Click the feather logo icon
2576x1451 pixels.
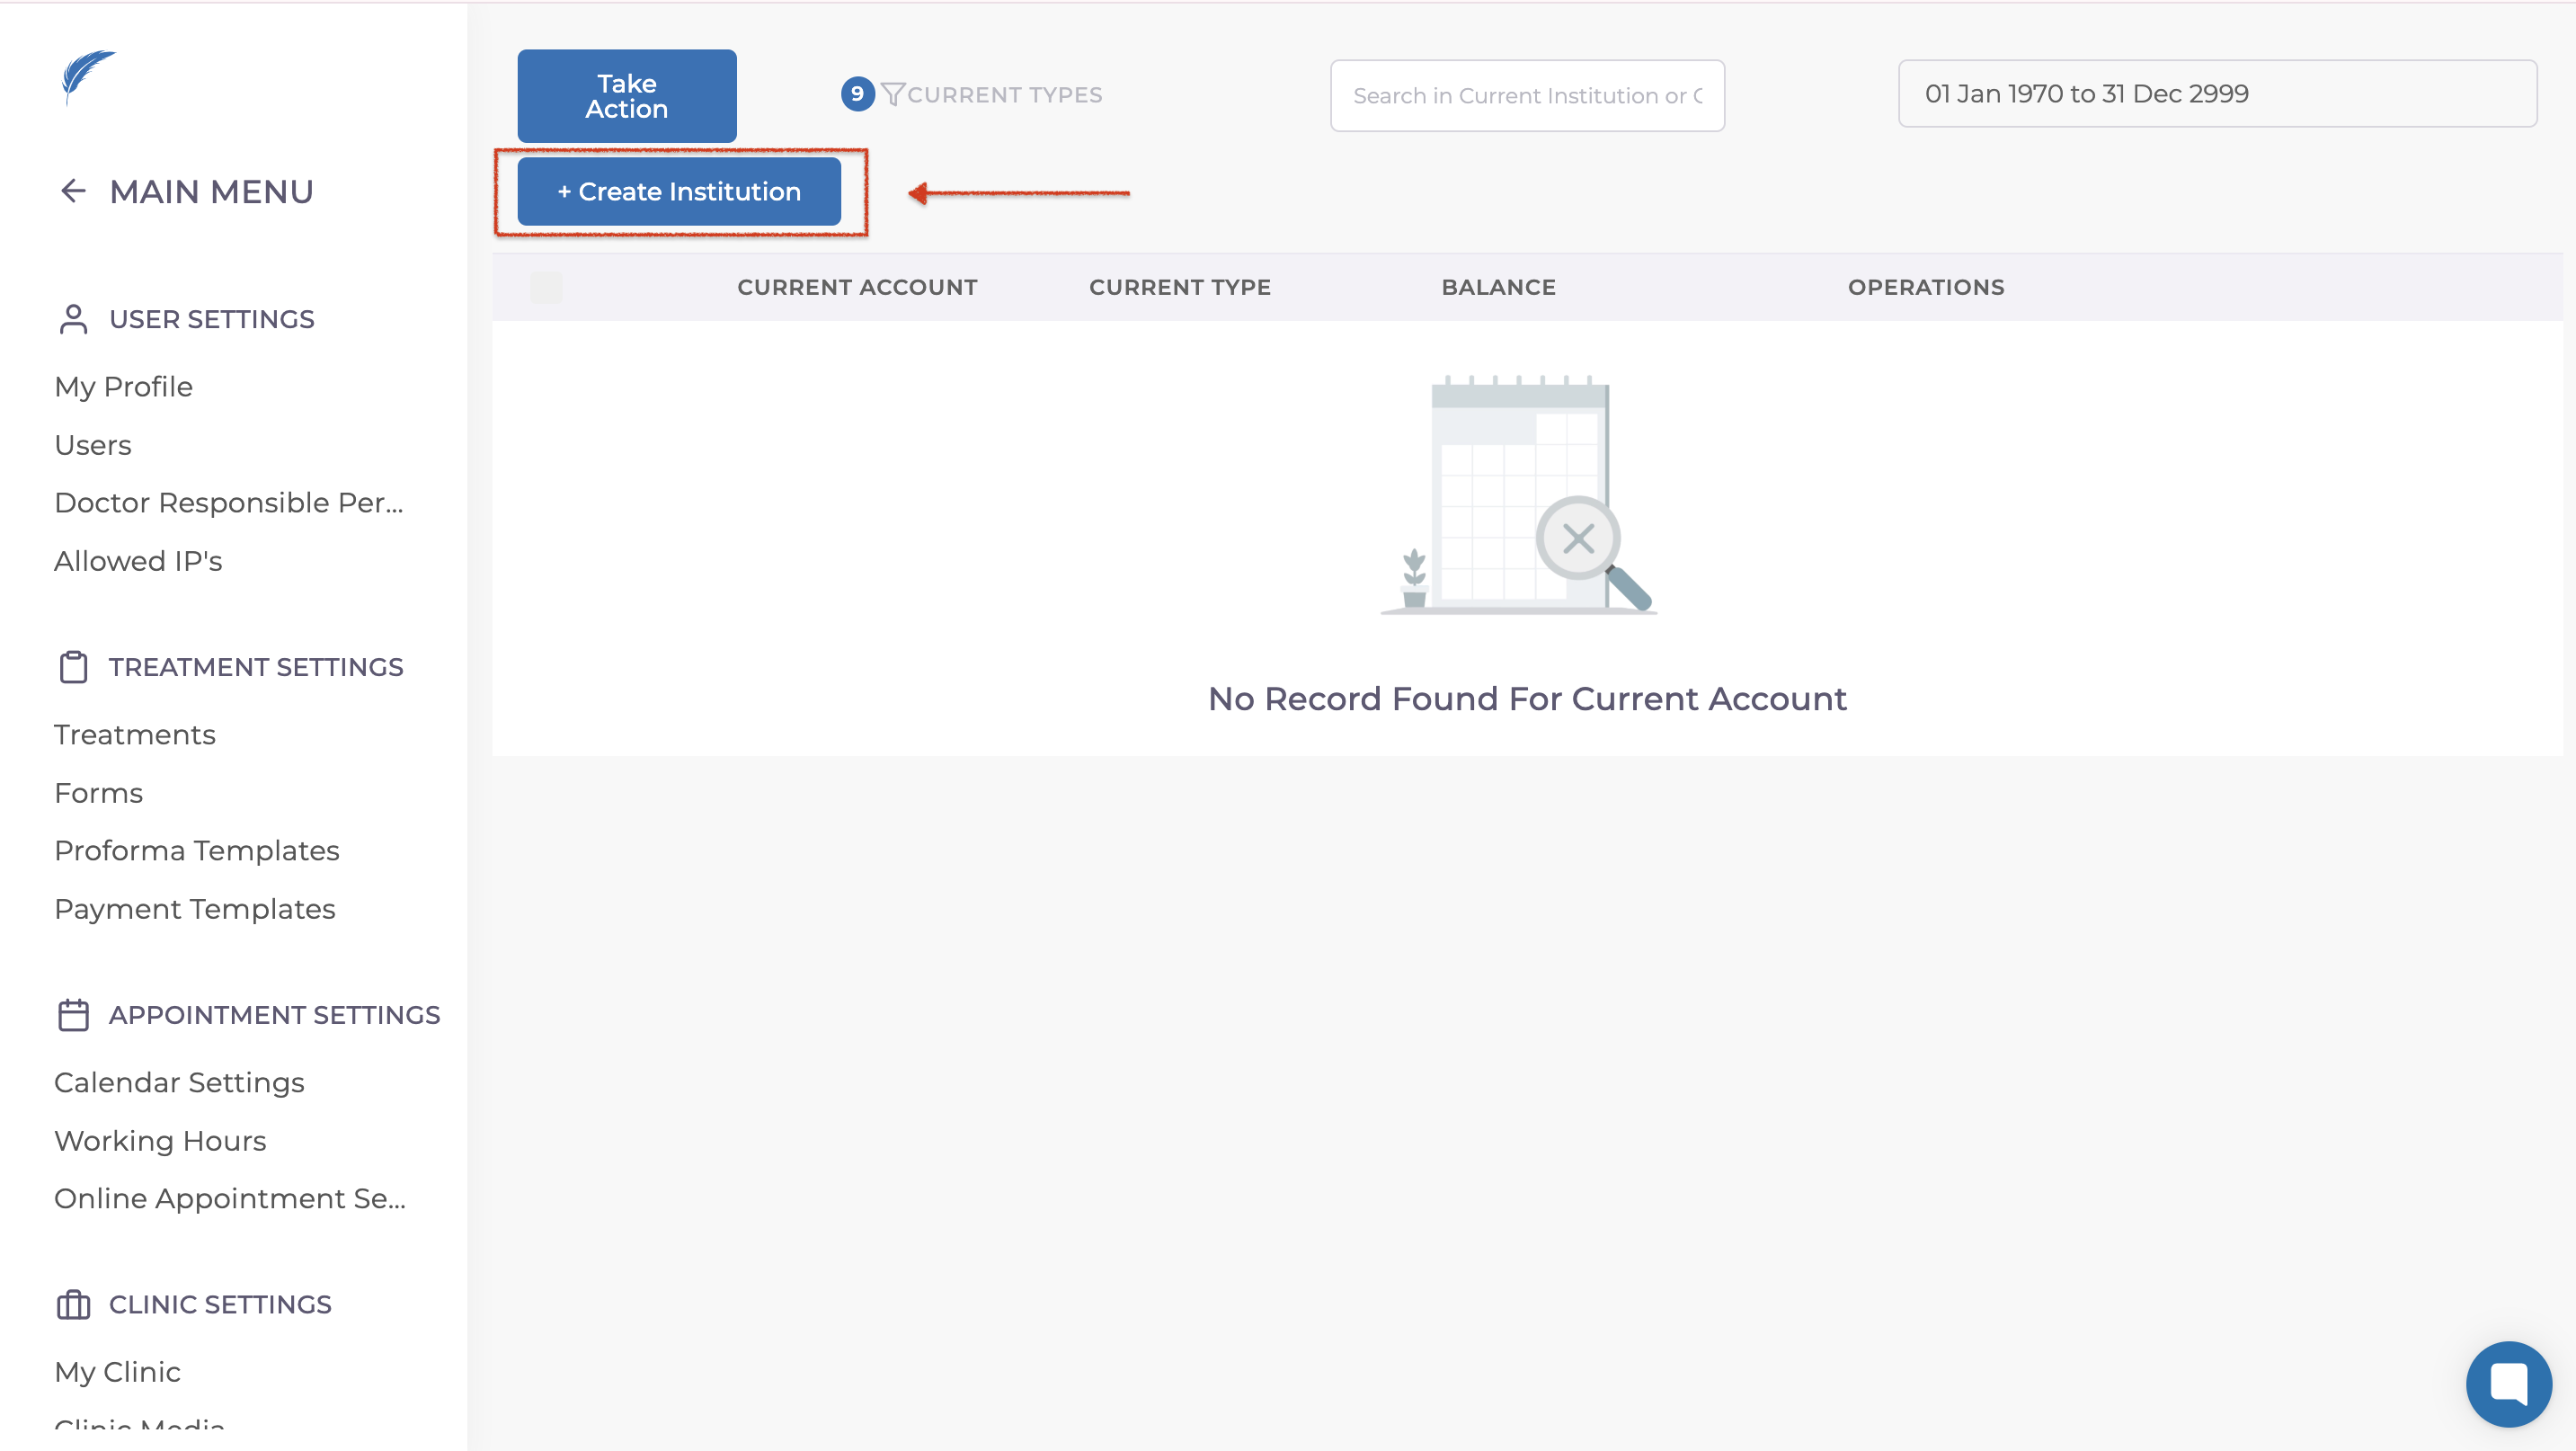click(x=87, y=76)
